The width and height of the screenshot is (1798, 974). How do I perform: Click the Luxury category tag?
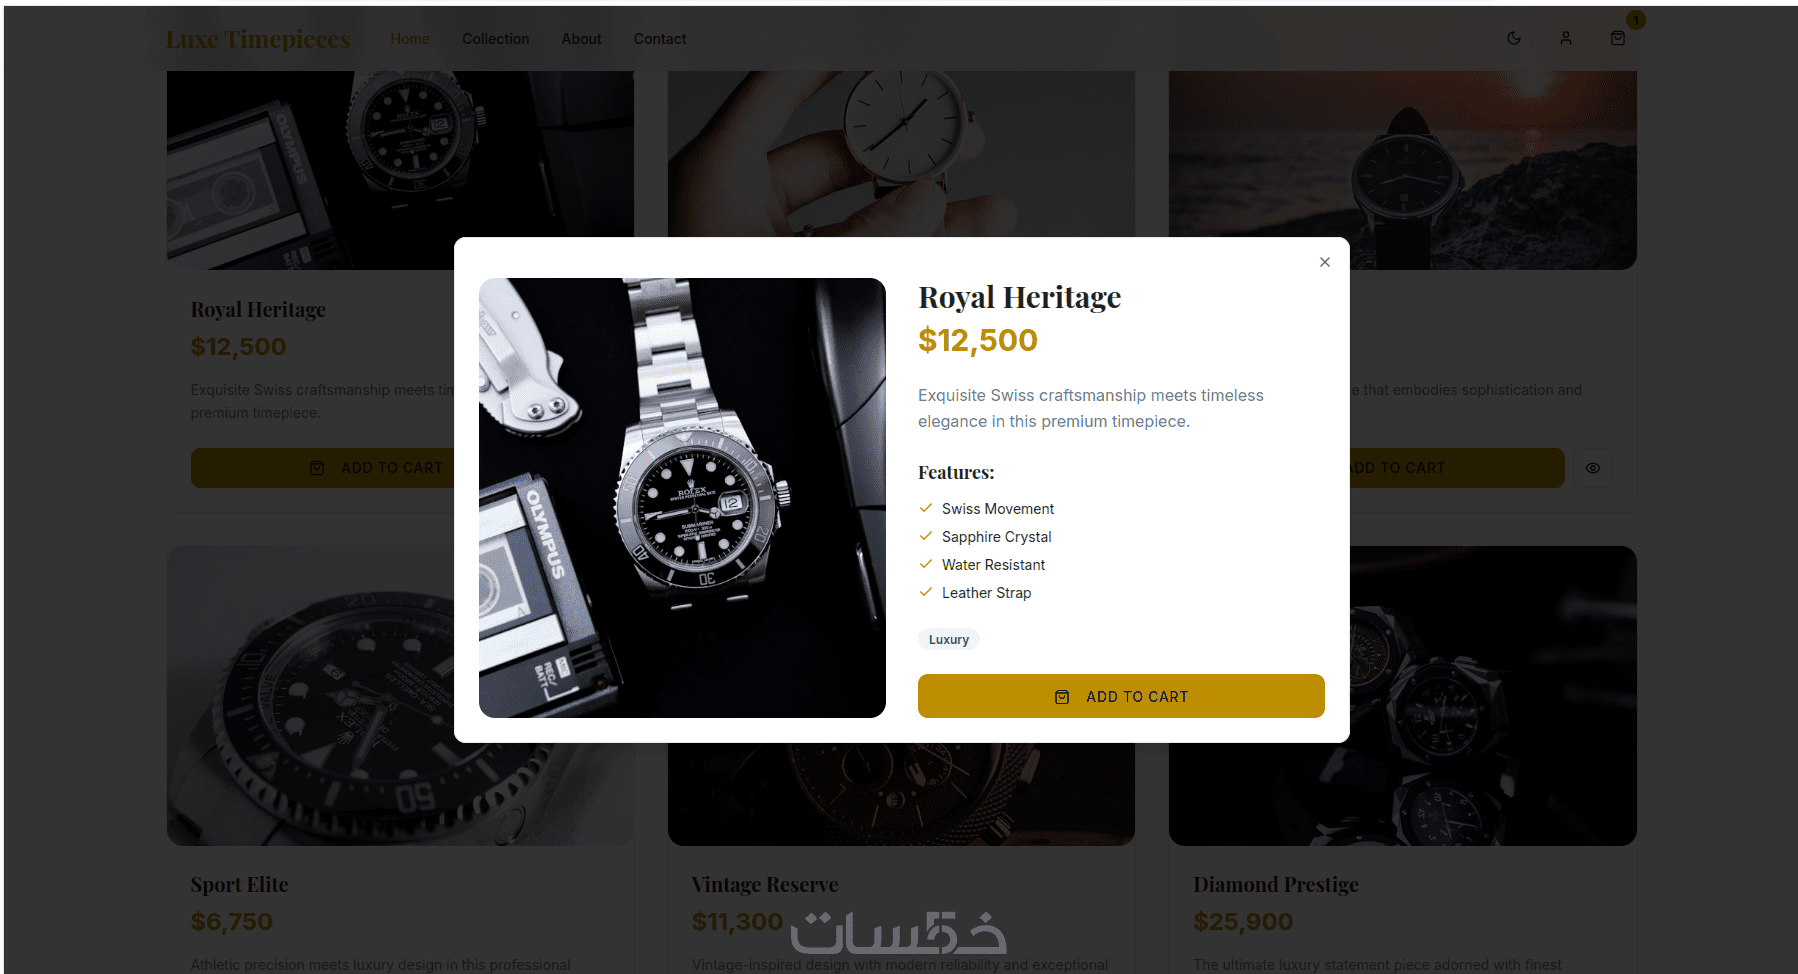pyautogui.click(x=949, y=640)
